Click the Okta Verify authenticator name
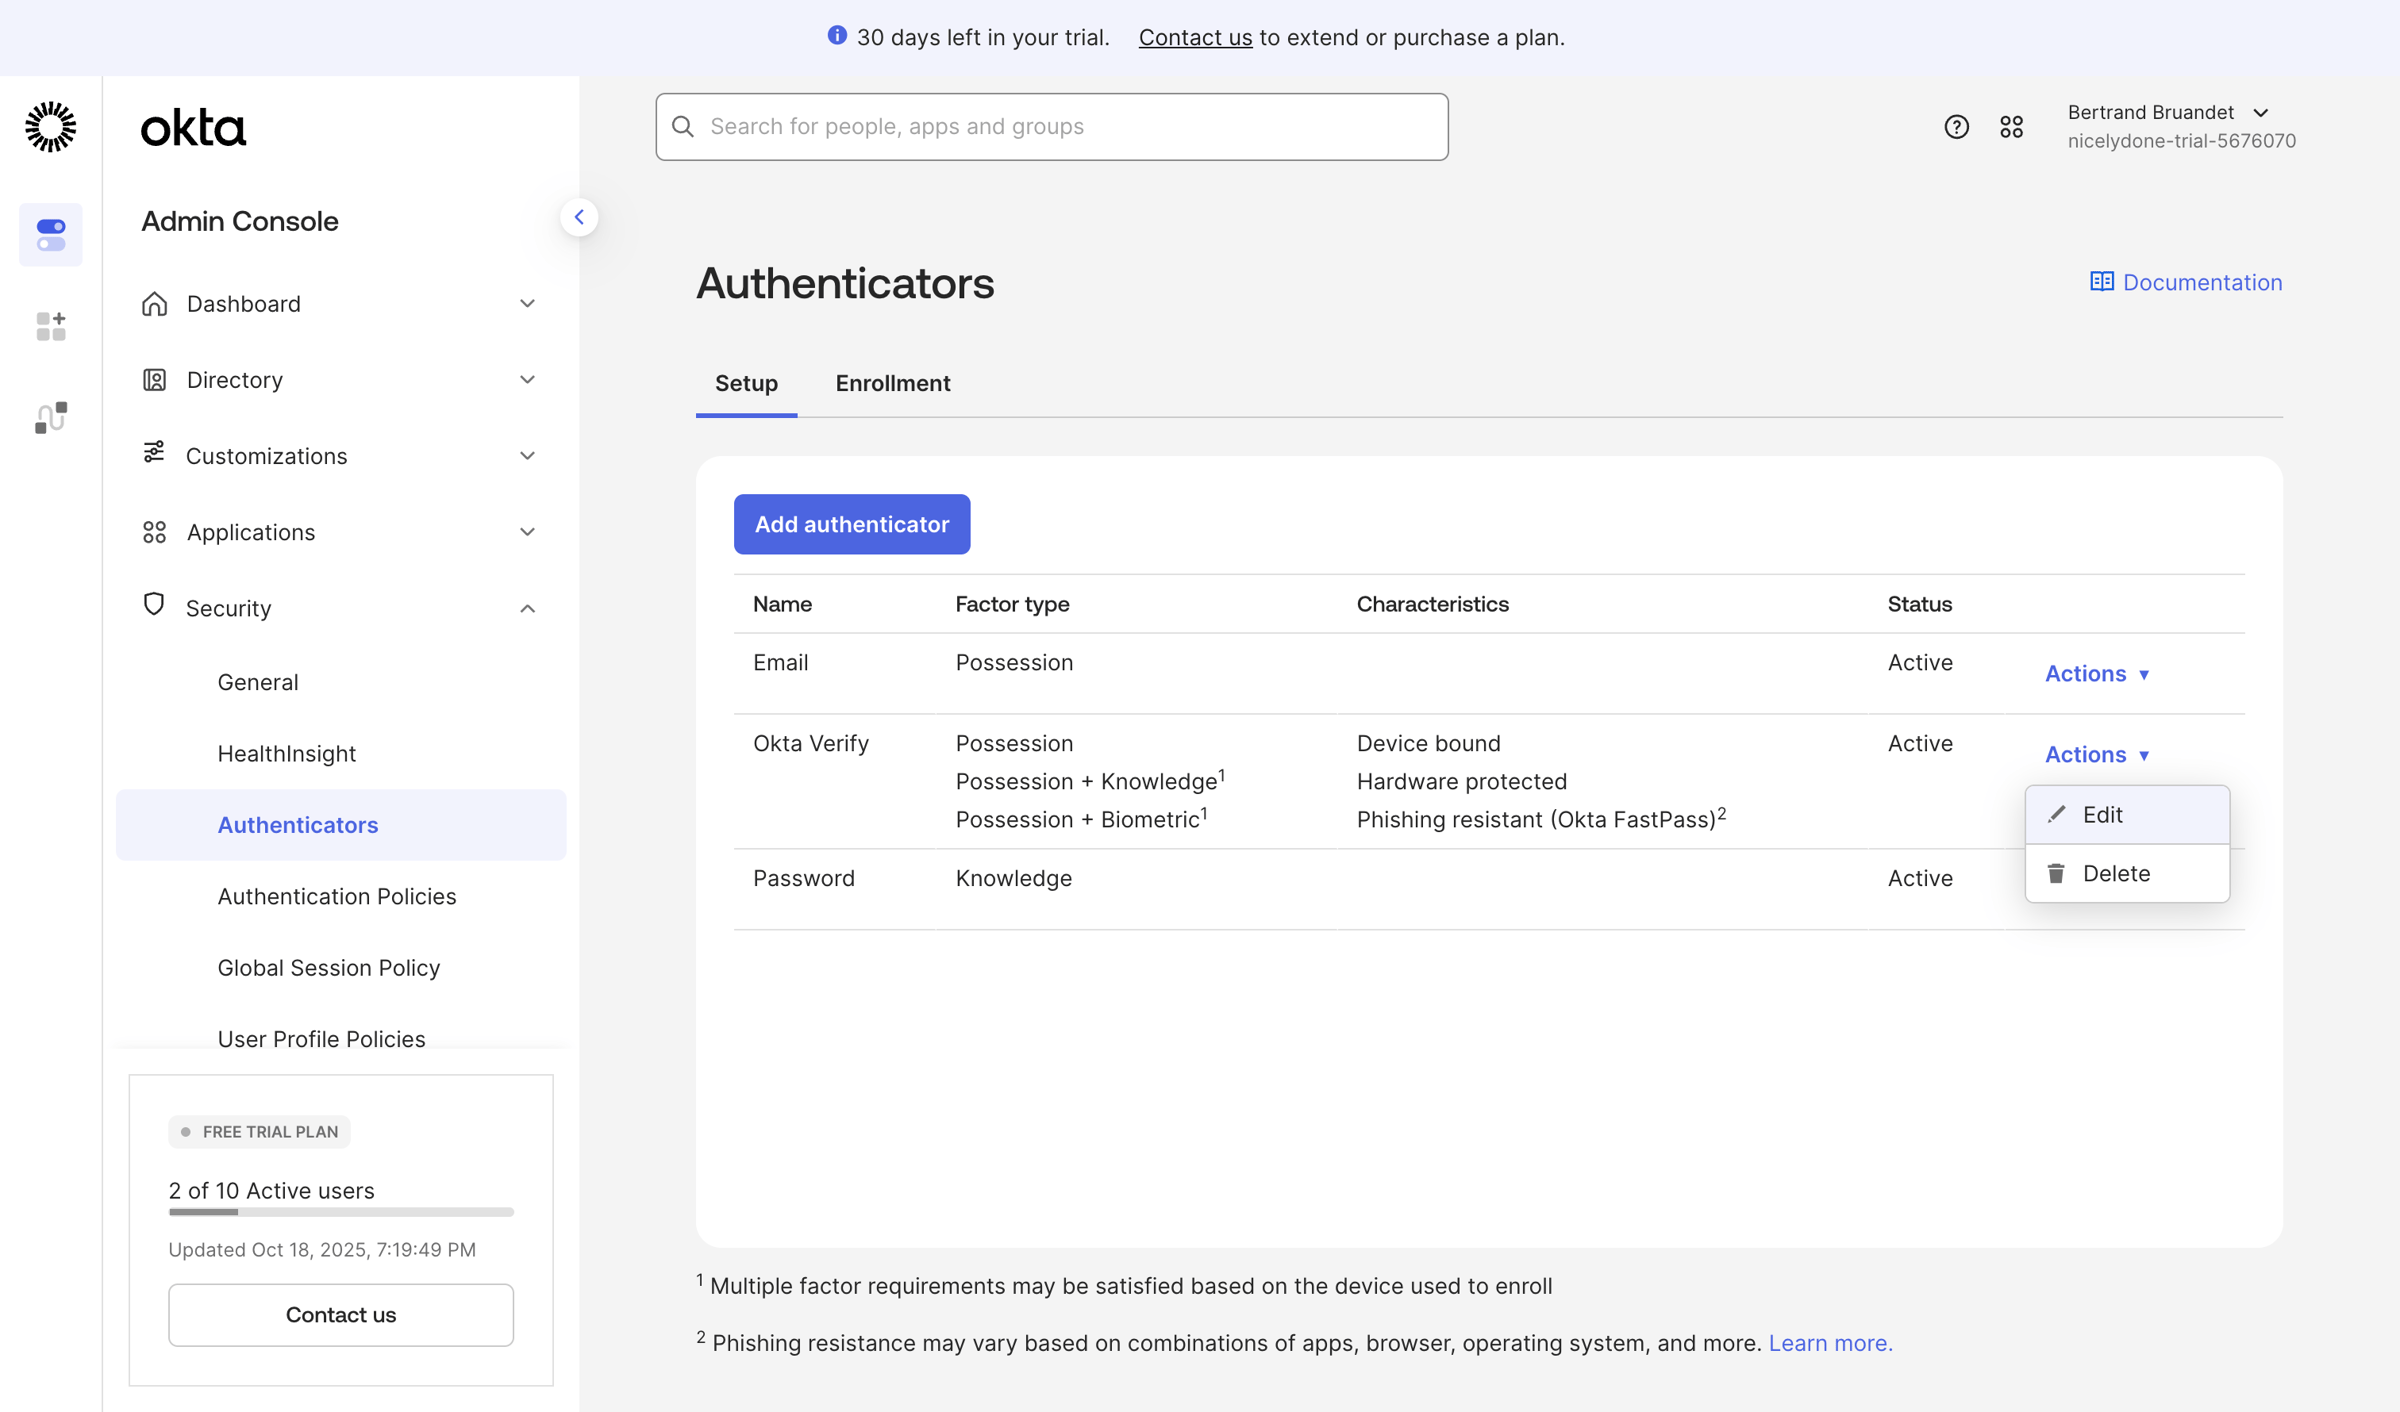2400x1412 pixels. (x=811, y=743)
